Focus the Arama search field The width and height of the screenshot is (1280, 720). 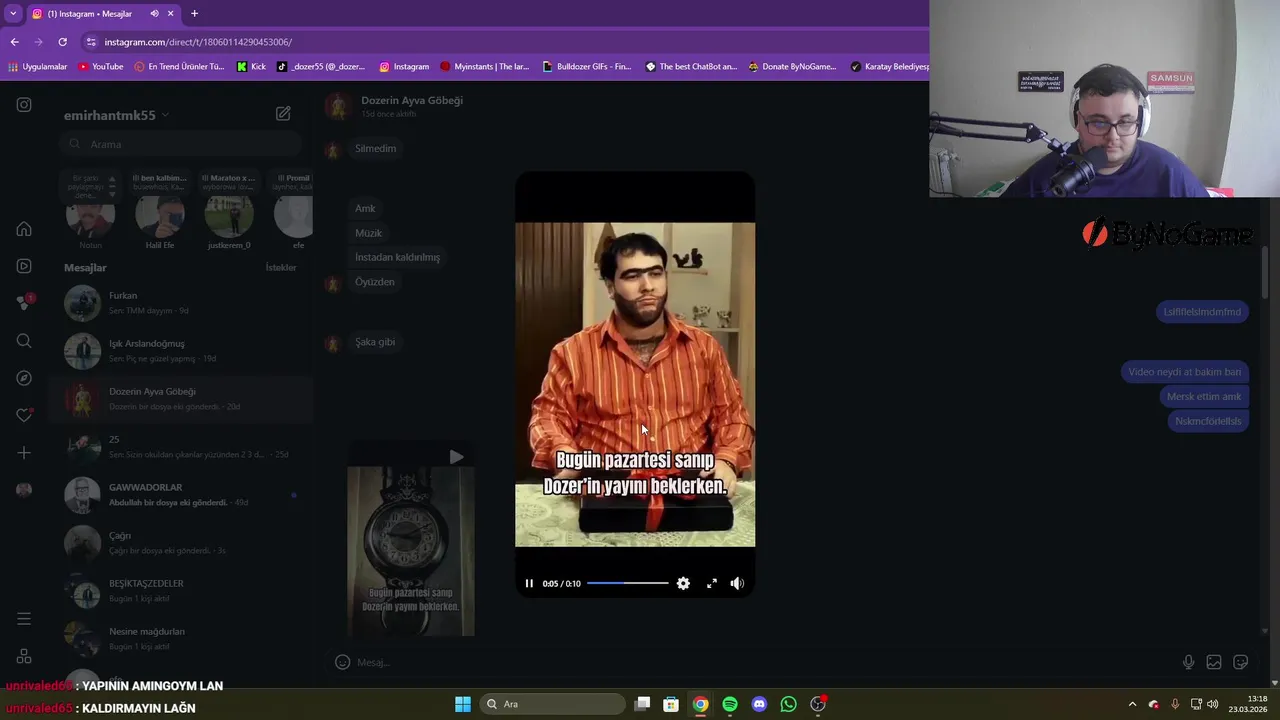[x=180, y=144]
